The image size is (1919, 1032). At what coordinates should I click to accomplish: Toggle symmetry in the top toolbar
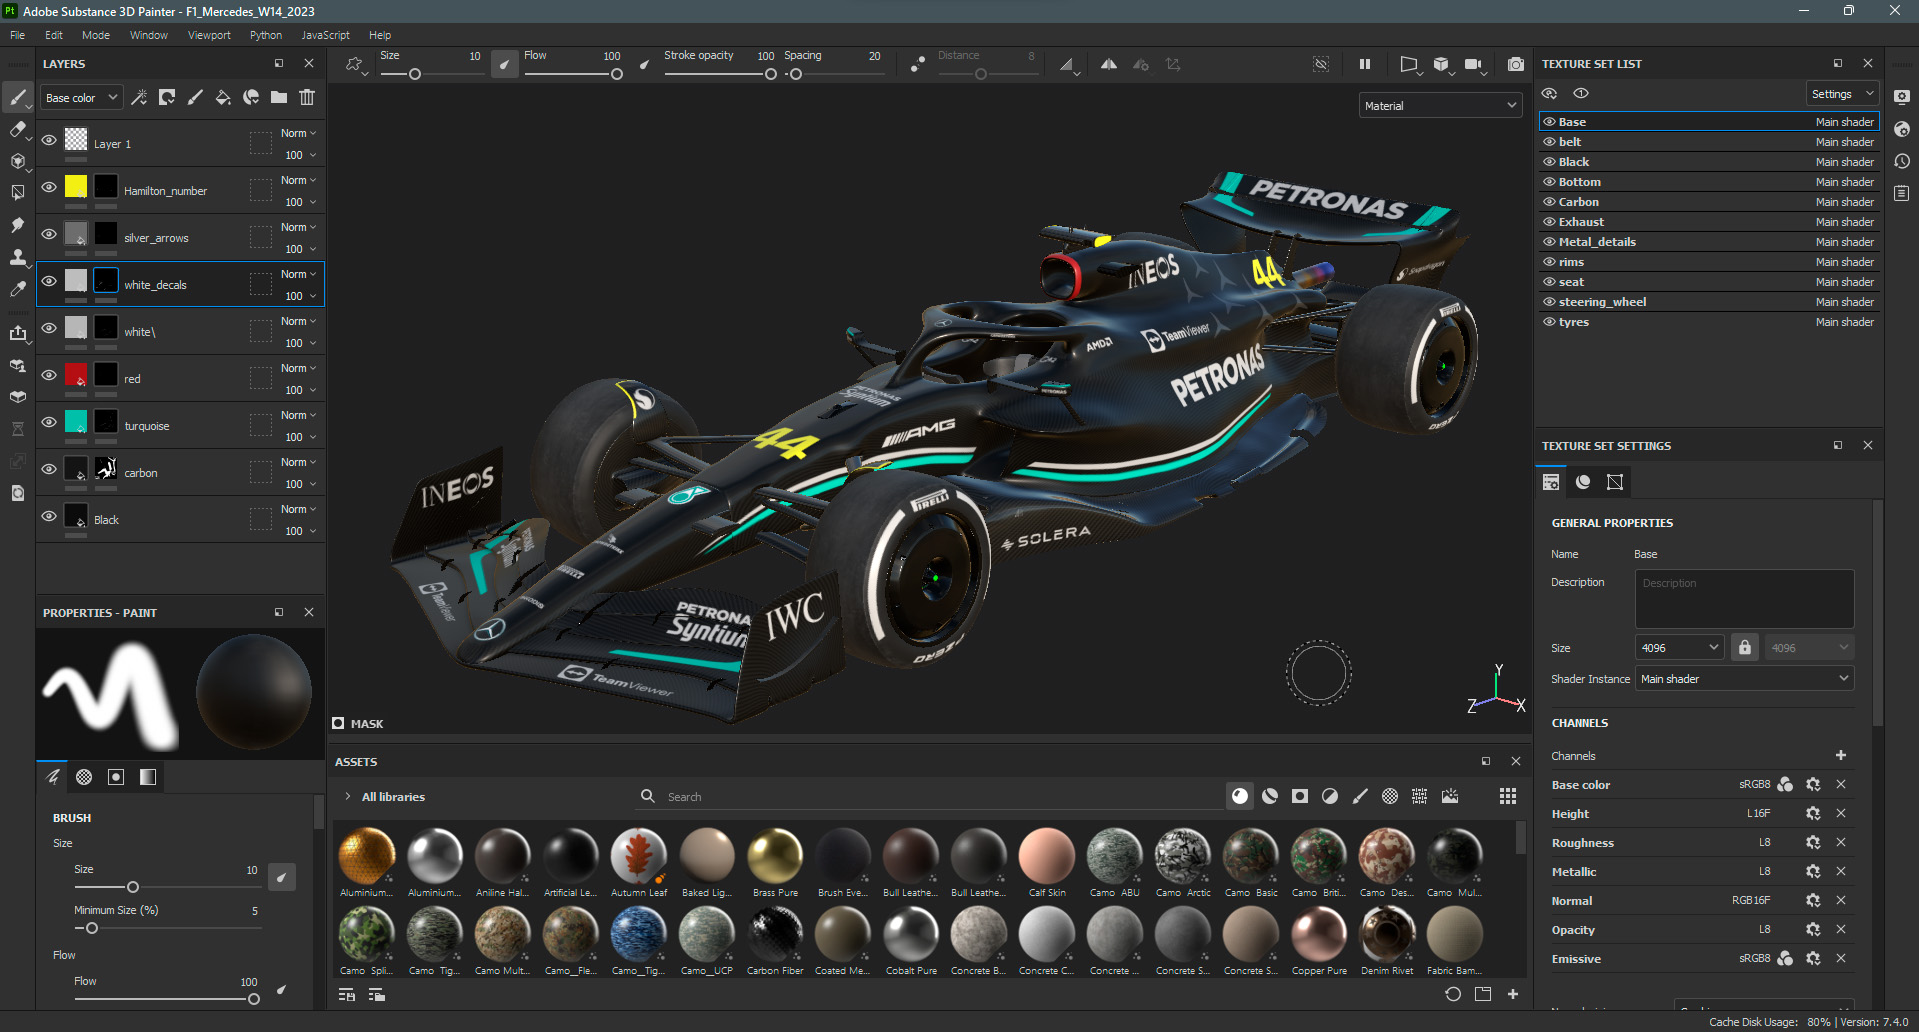pyautogui.click(x=1109, y=64)
